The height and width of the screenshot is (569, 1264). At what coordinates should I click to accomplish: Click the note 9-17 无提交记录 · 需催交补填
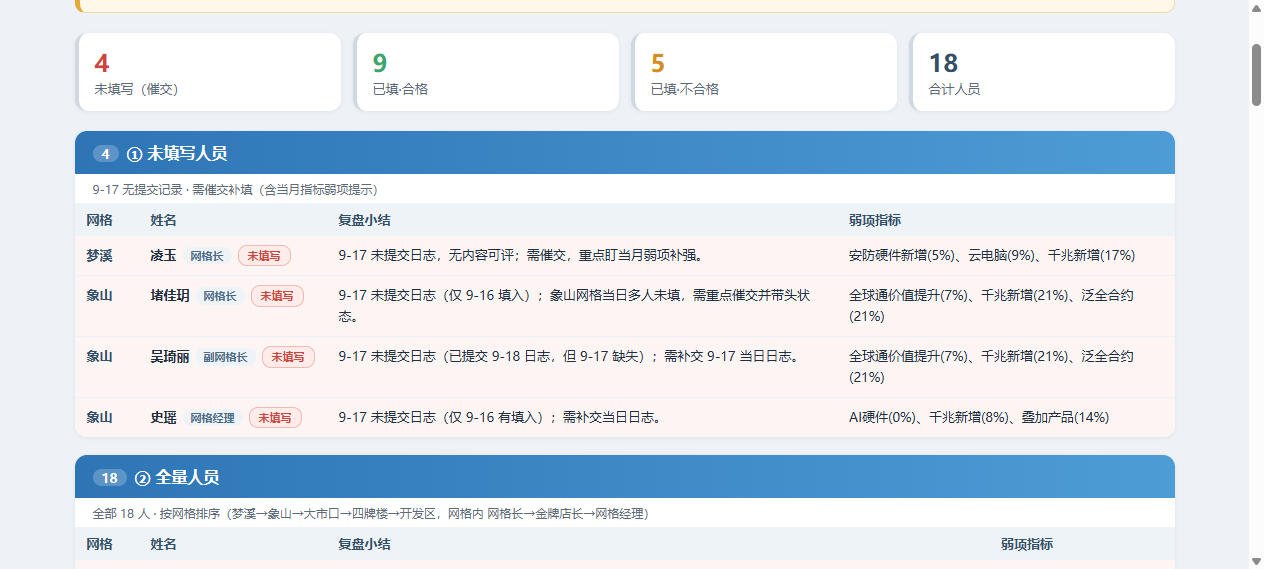pos(234,189)
